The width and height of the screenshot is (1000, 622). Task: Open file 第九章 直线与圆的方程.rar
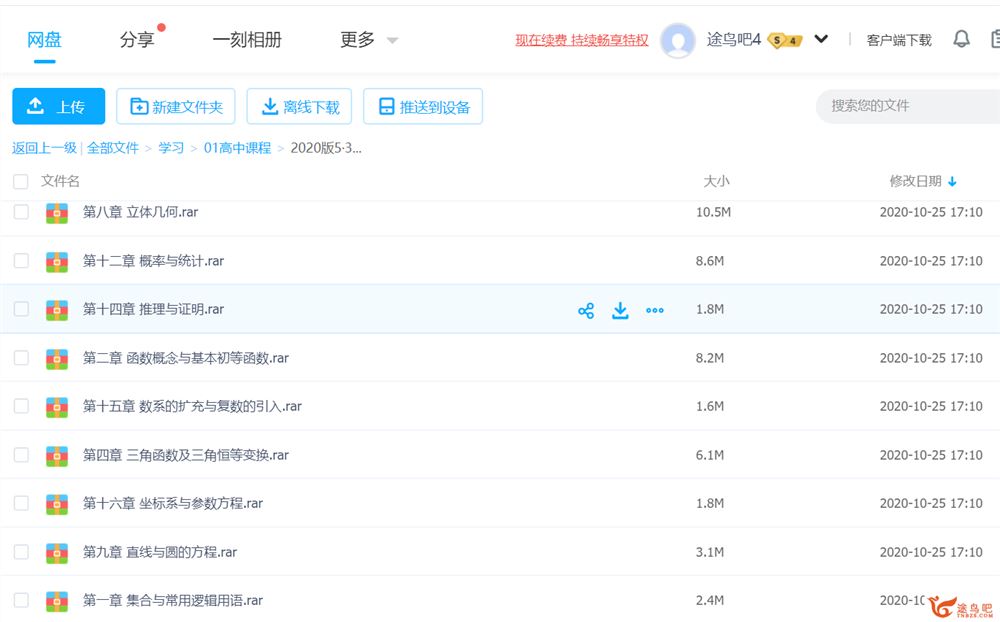tap(159, 552)
